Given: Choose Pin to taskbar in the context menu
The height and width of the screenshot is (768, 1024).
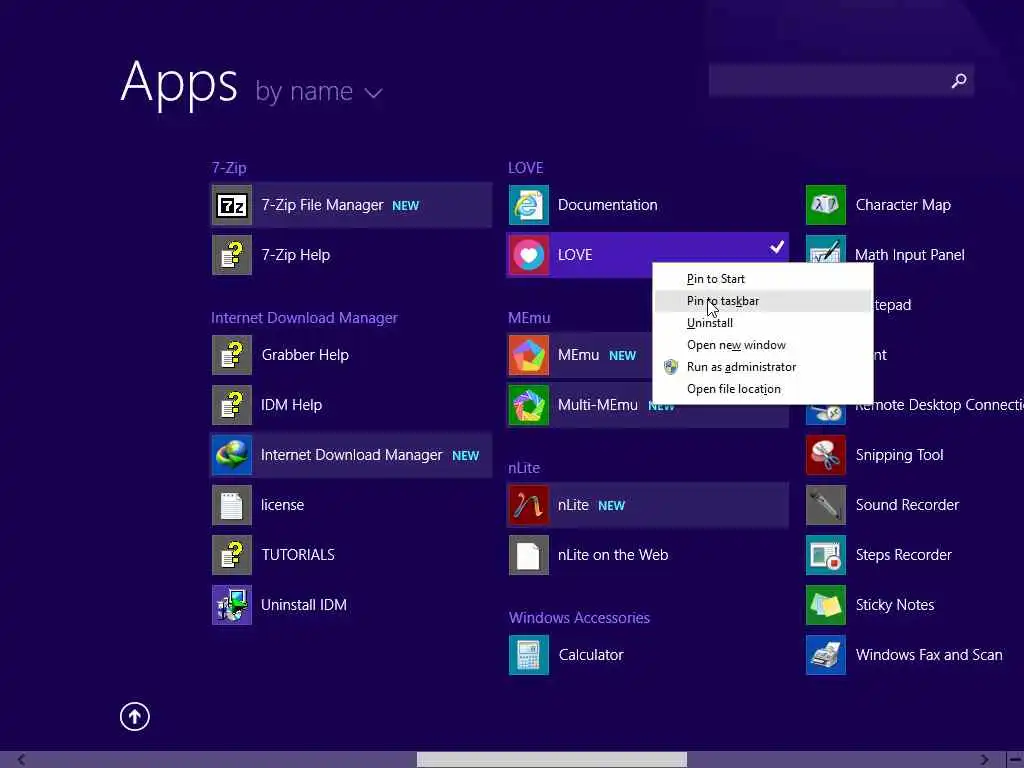Looking at the screenshot, I should click(763, 301).
